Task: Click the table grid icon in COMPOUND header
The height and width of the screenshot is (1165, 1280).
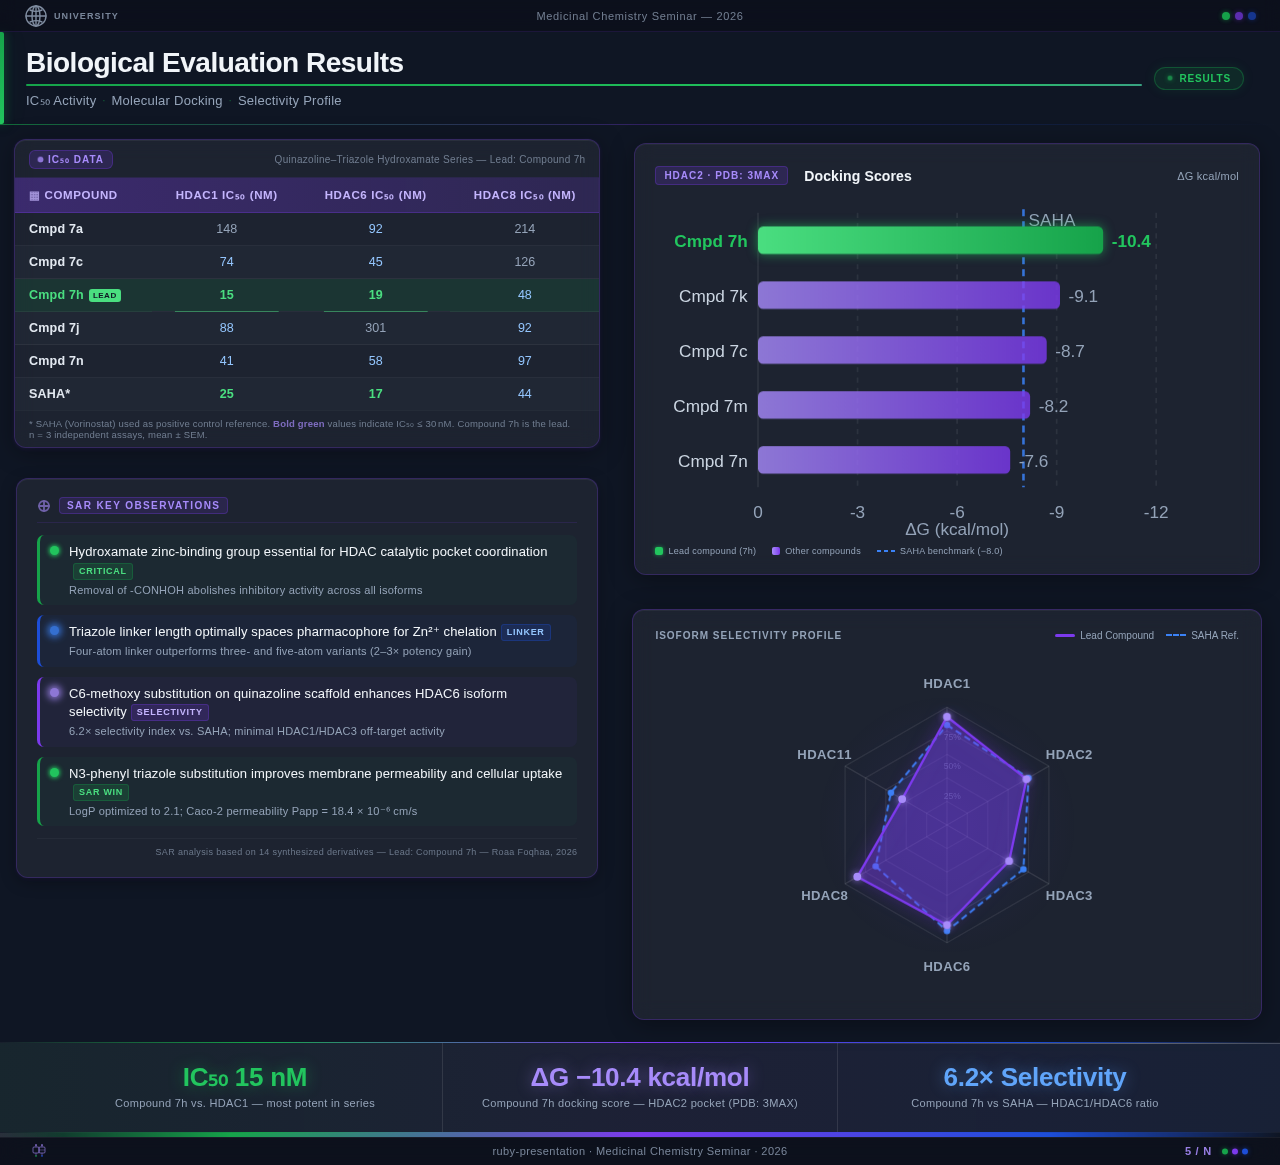Action: [x=34, y=195]
